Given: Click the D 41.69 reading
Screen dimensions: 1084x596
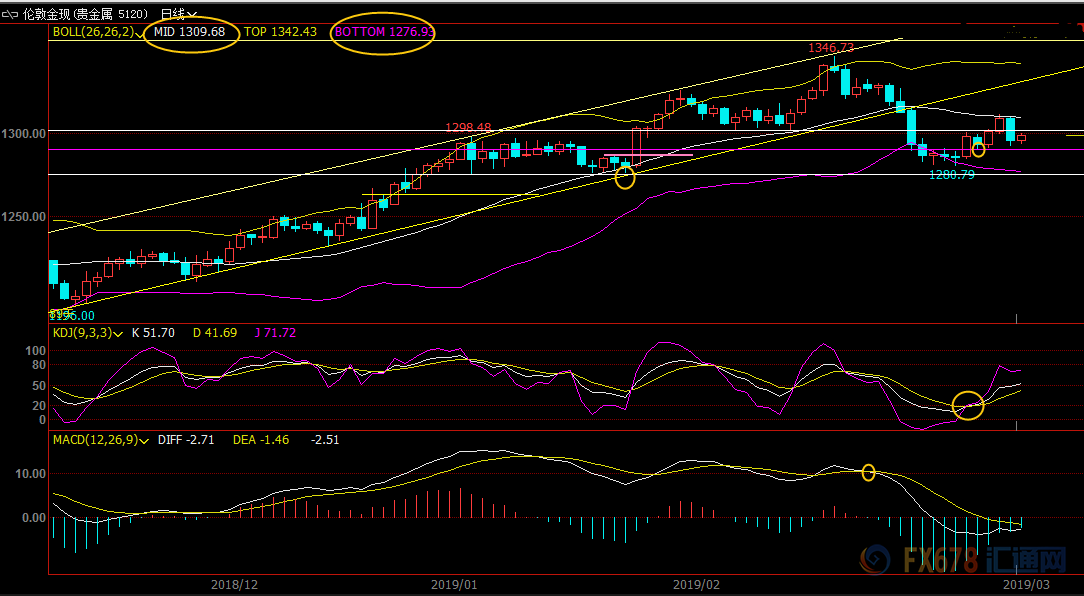Looking at the screenshot, I should [x=215, y=333].
